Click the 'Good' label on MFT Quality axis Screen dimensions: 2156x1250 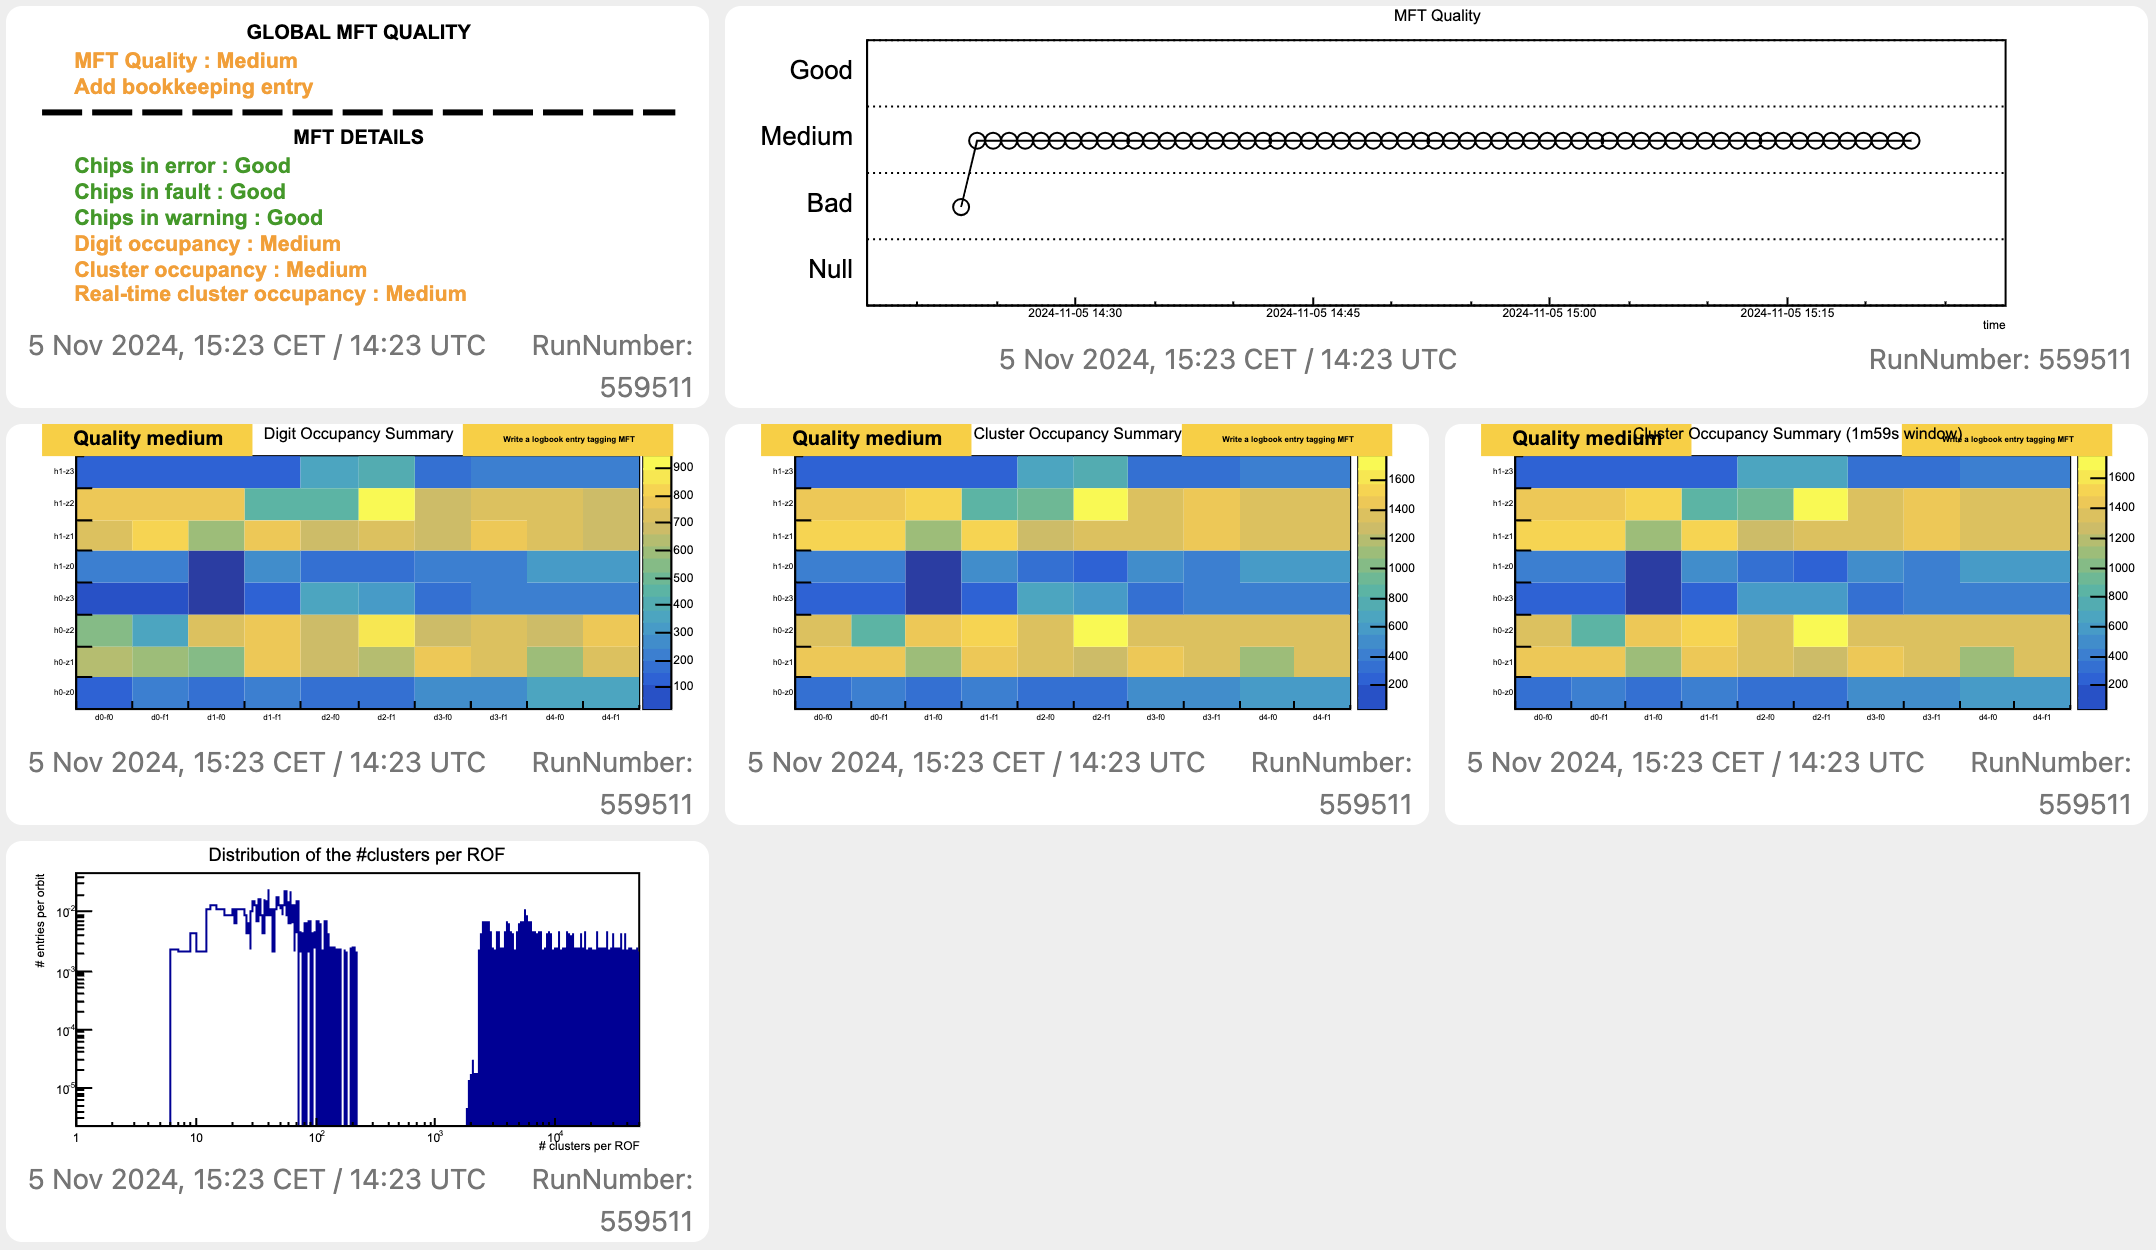(820, 70)
